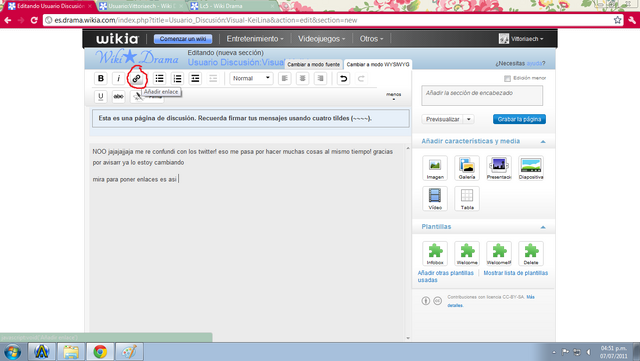
Task: Reload the page in the browser
Action: click(34, 20)
